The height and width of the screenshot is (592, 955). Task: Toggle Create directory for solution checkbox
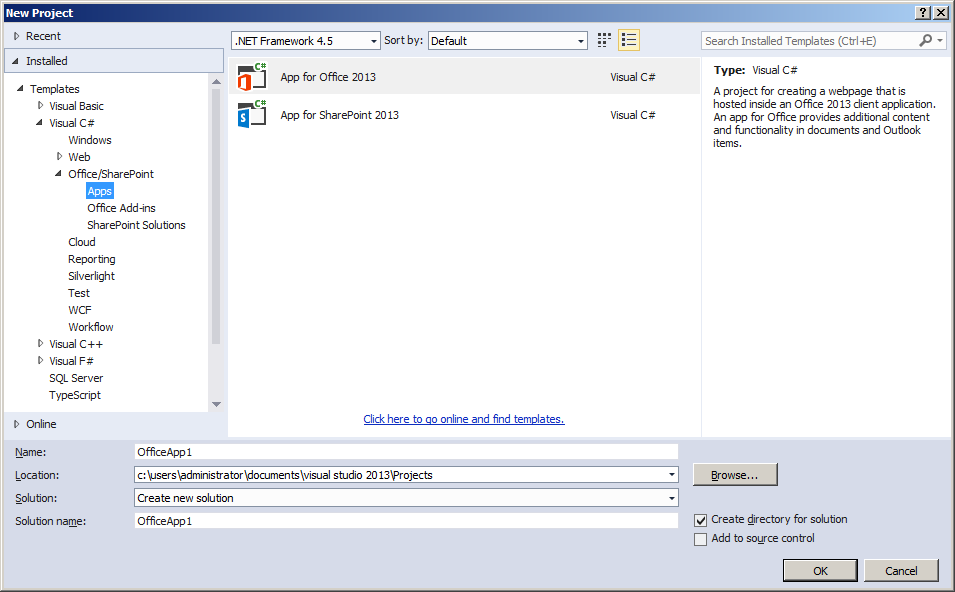tap(700, 520)
